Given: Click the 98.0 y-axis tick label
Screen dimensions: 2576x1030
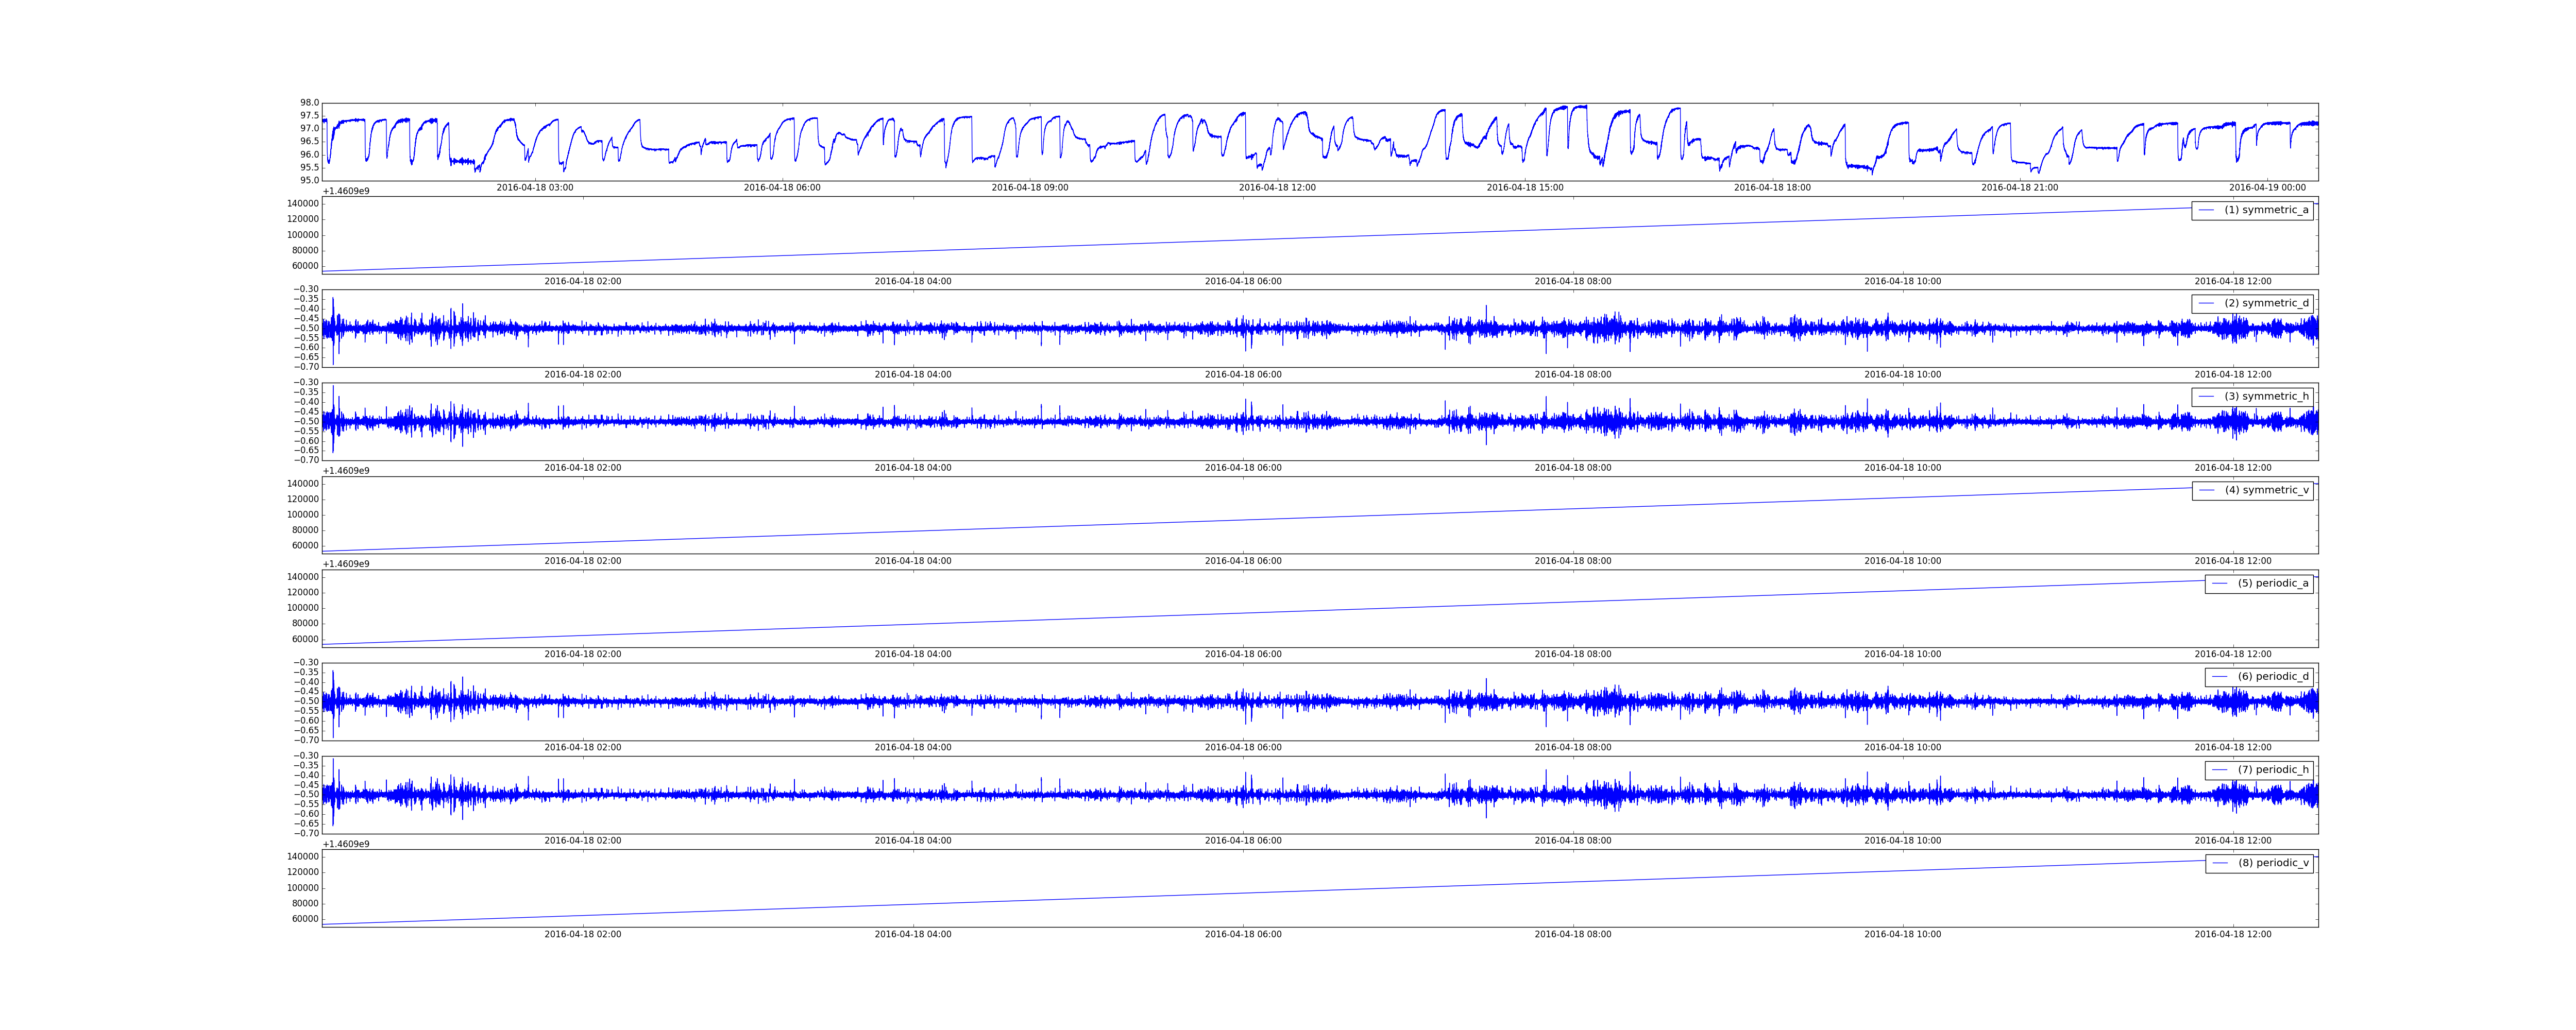Looking at the screenshot, I should pyautogui.click(x=309, y=103).
